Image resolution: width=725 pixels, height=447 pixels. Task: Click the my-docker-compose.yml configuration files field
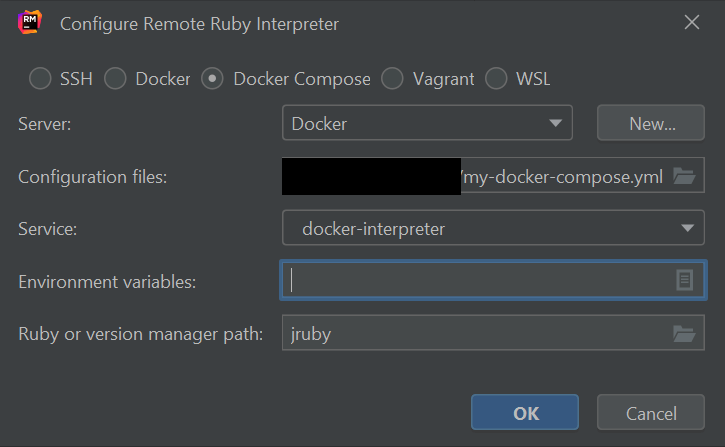pyautogui.click(x=560, y=177)
